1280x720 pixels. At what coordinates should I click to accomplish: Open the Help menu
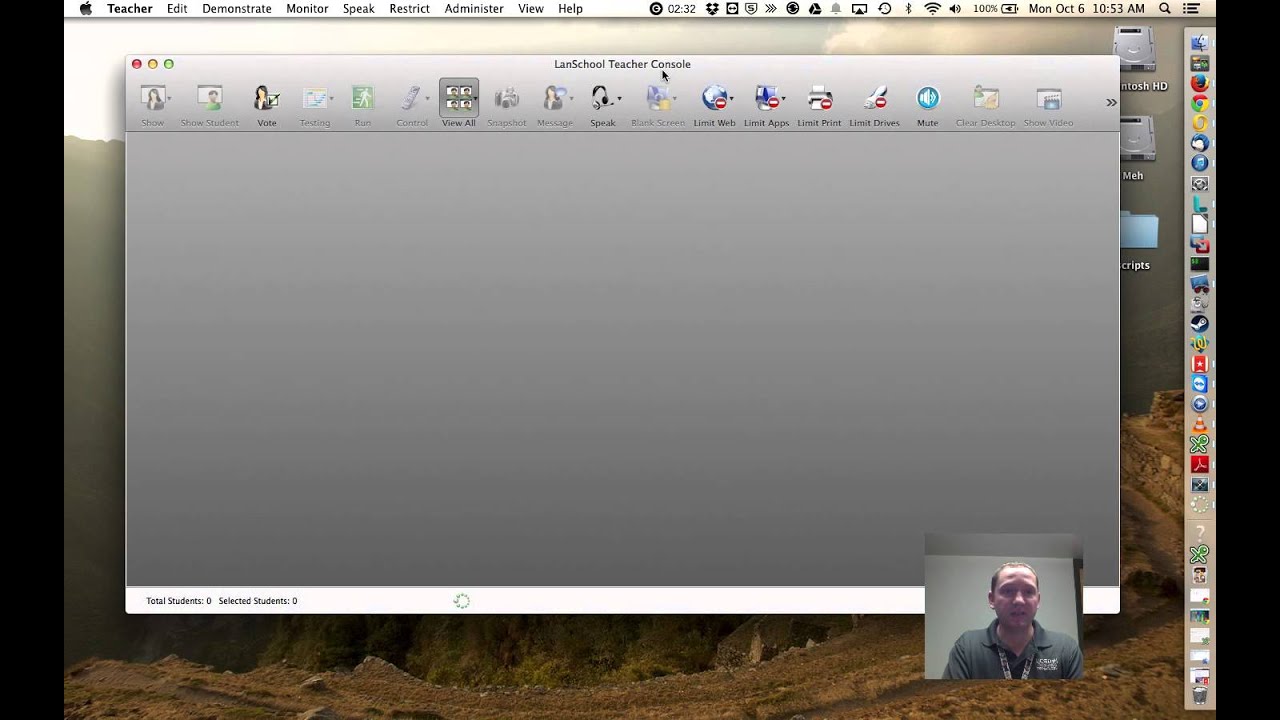[570, 8]
